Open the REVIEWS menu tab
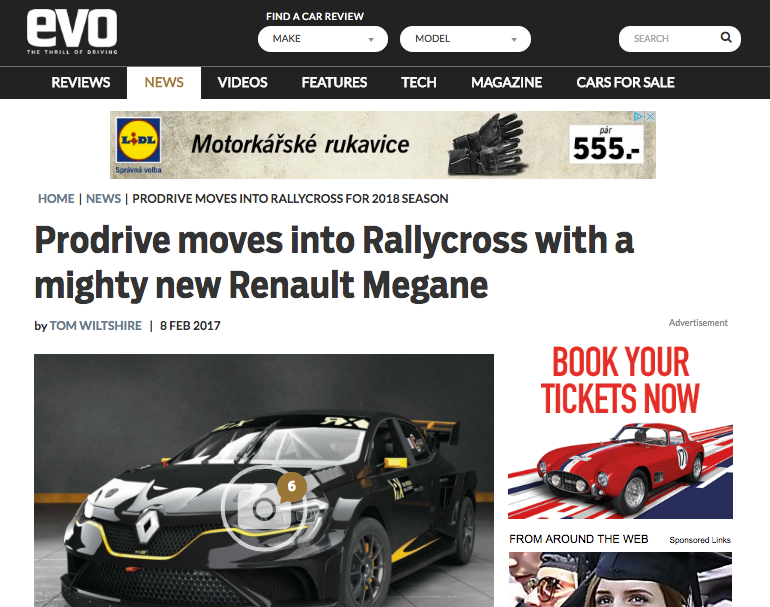The height and width of the screenshot is (607, 770). 81,83
